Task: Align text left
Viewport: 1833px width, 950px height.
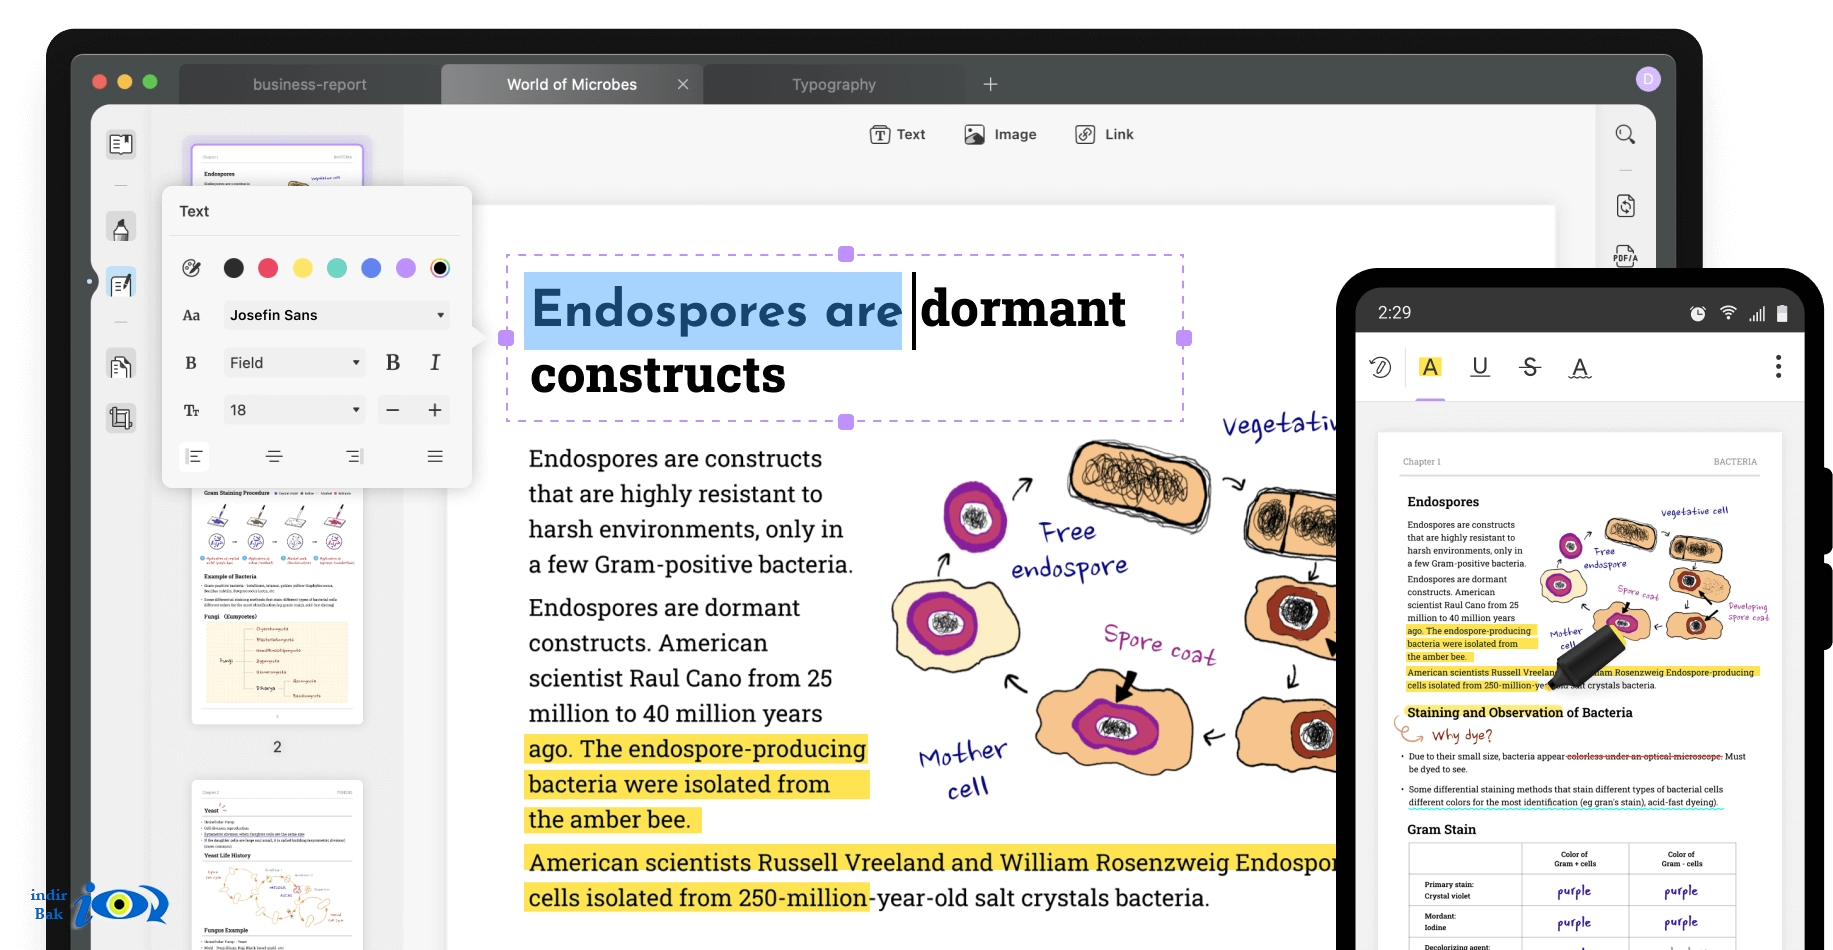Action: click(195, 456)
